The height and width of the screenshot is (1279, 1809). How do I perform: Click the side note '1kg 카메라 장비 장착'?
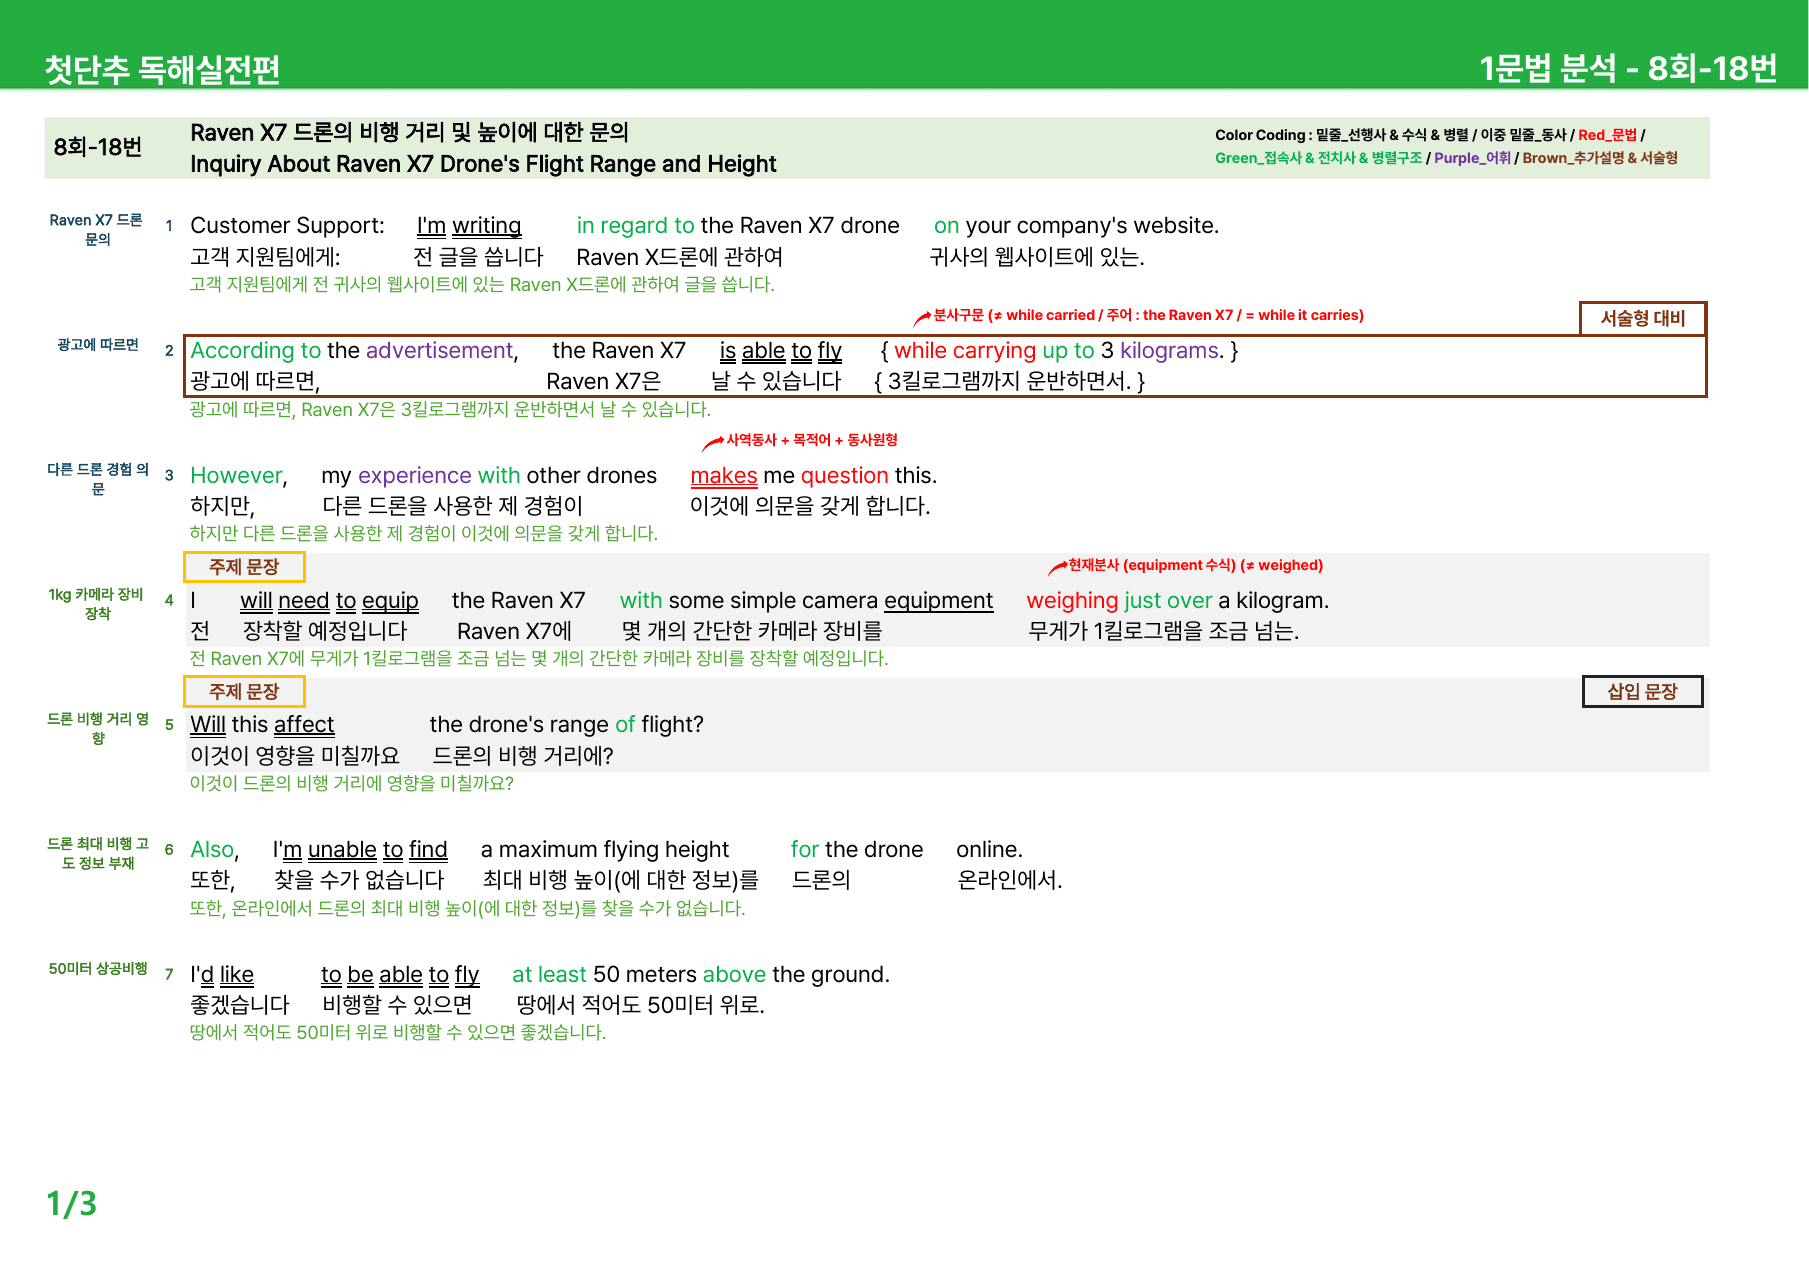pyautogui.click(x=97, y=603)
